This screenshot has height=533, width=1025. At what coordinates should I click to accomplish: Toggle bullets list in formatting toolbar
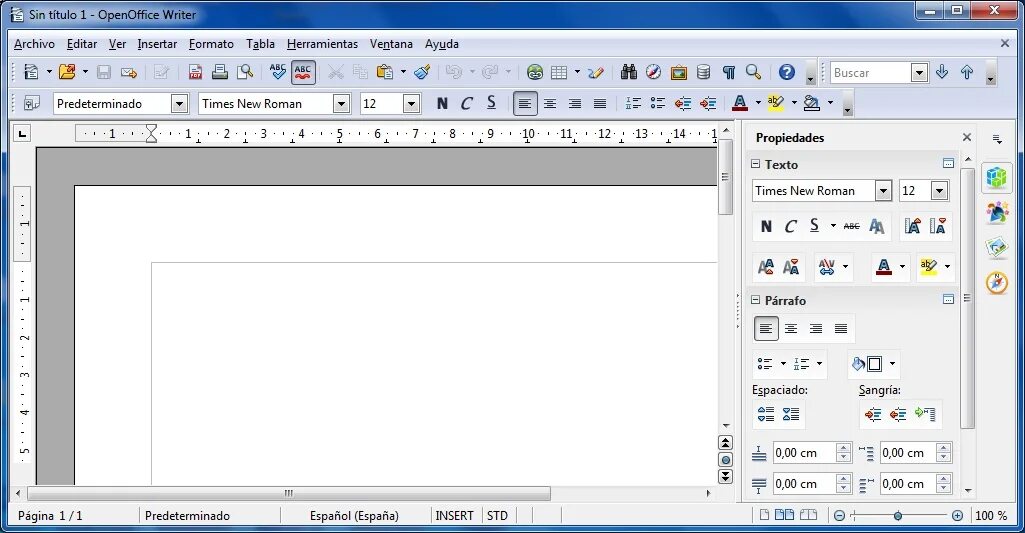click(658, 103)
